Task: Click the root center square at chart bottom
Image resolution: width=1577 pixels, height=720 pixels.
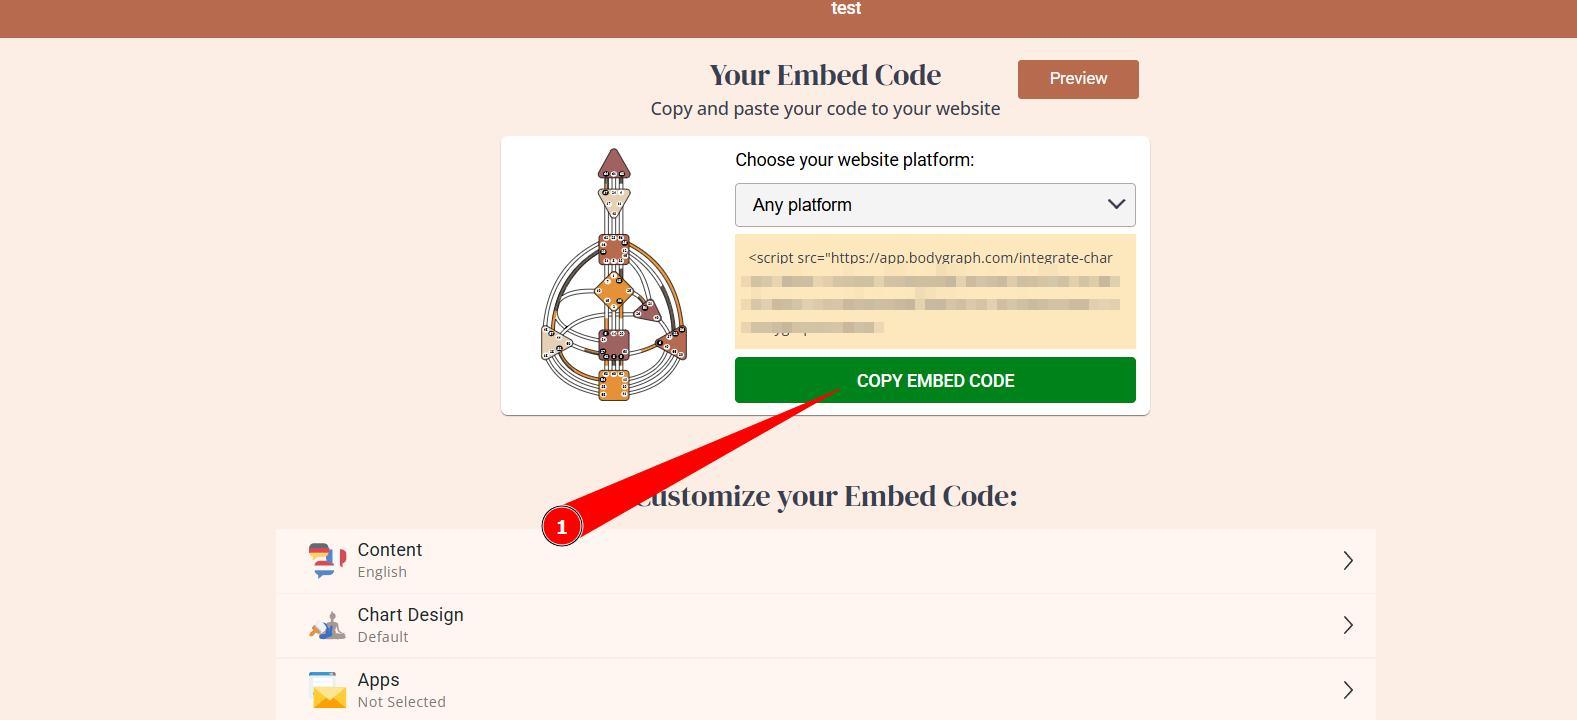Action: point(614,385)
